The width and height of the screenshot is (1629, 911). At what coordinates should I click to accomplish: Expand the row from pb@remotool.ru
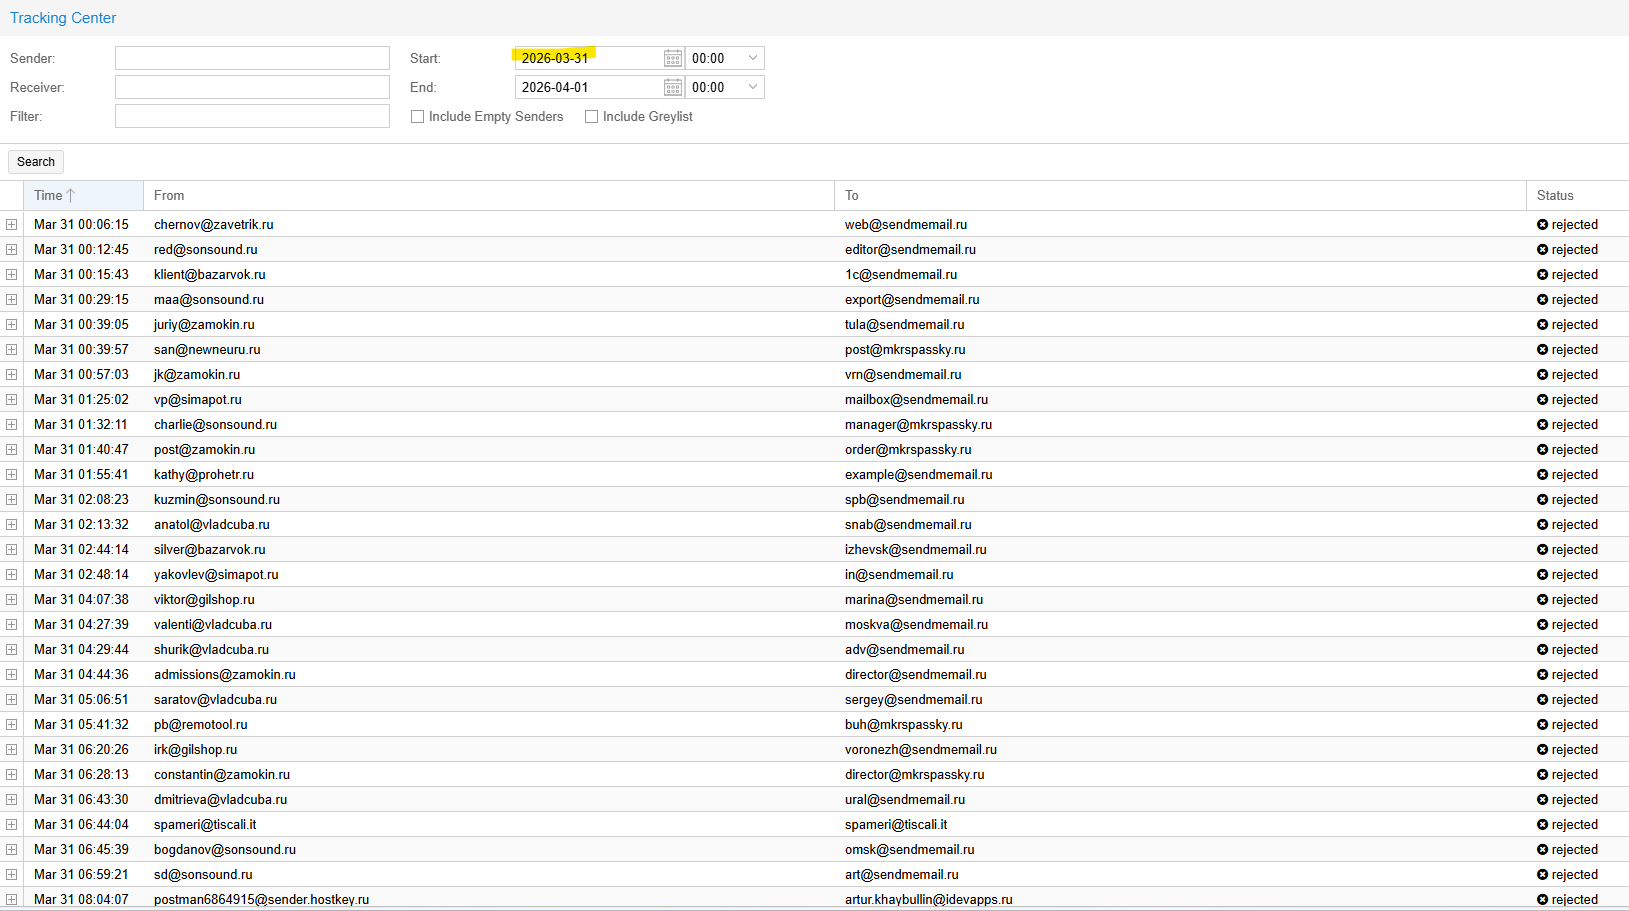point(11,725)
